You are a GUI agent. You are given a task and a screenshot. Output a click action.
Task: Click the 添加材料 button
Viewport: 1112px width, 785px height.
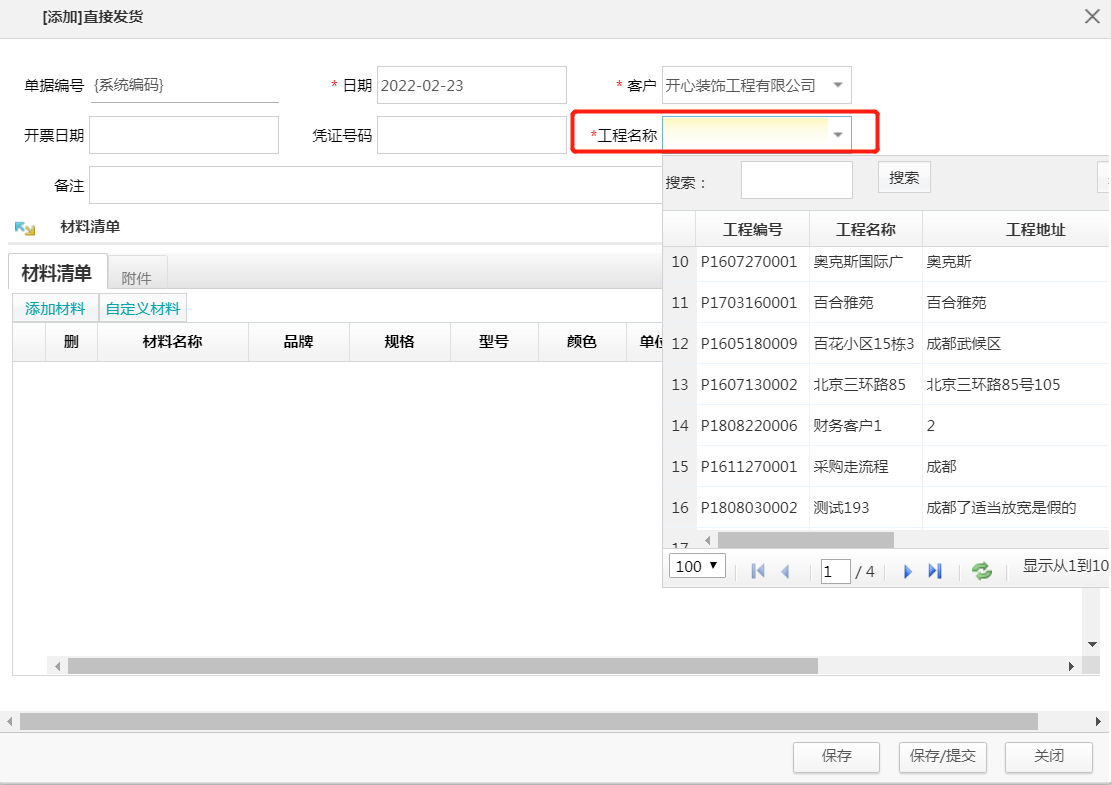(x=55, y=308)
